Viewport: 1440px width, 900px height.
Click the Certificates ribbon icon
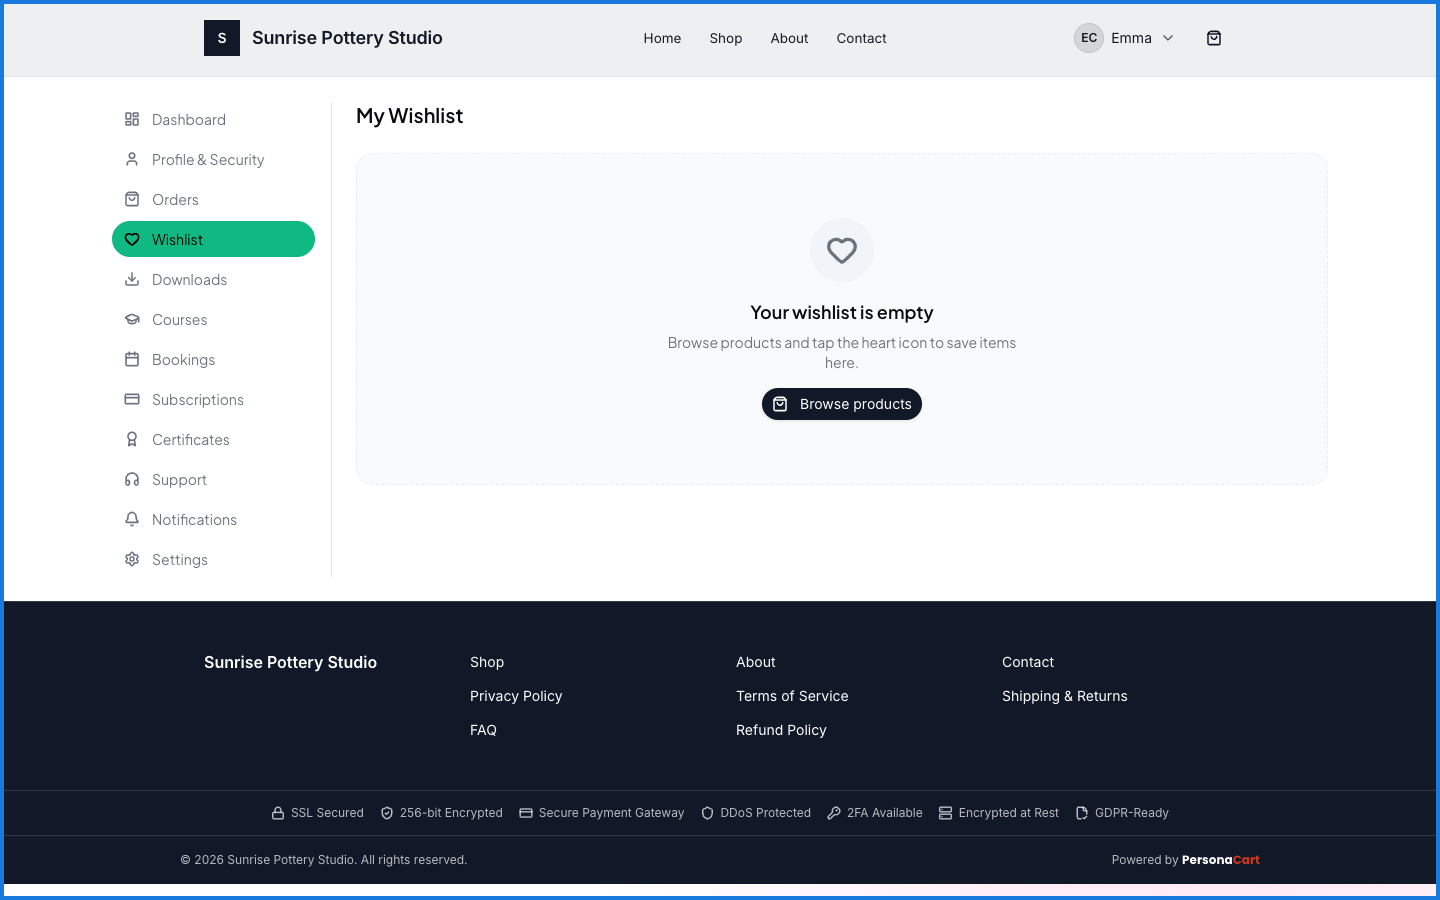click(132, 439)
